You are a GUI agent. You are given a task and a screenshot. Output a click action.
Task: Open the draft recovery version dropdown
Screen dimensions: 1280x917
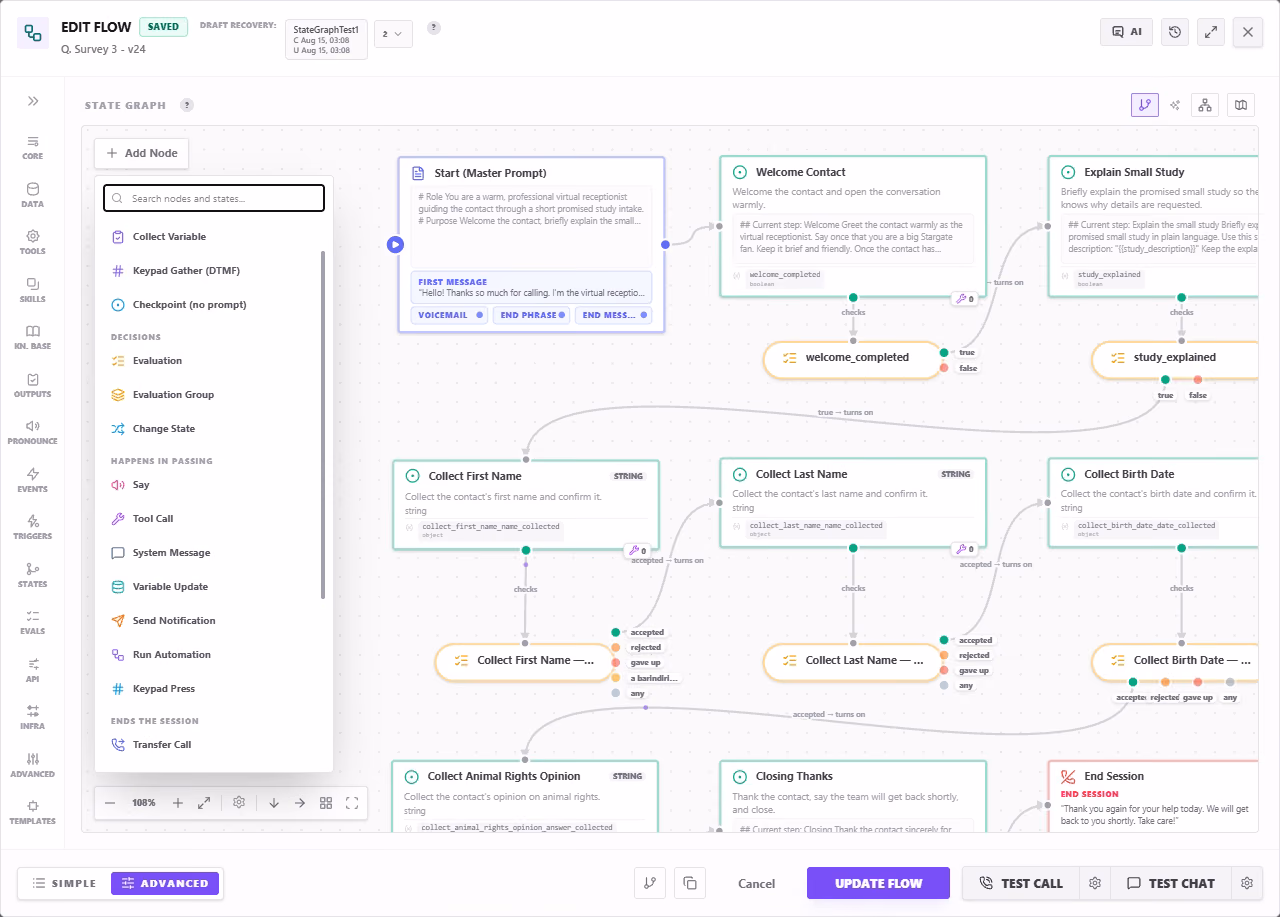pos(393,34)
